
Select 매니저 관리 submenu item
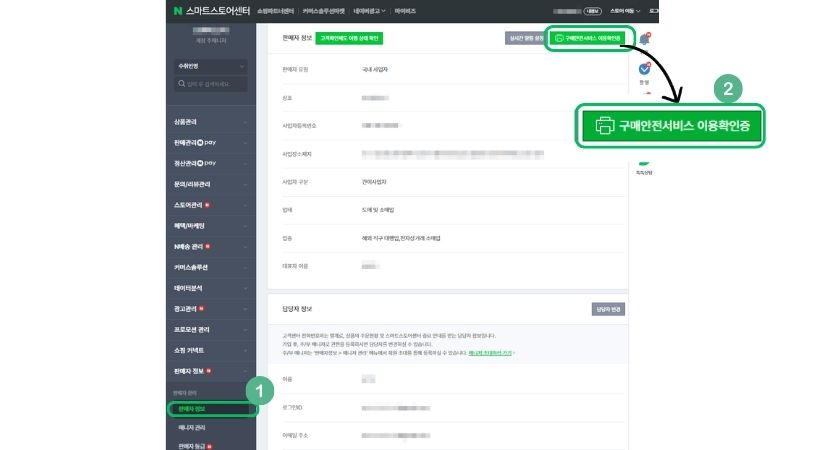pyautogui.click(x=192, y=428)
